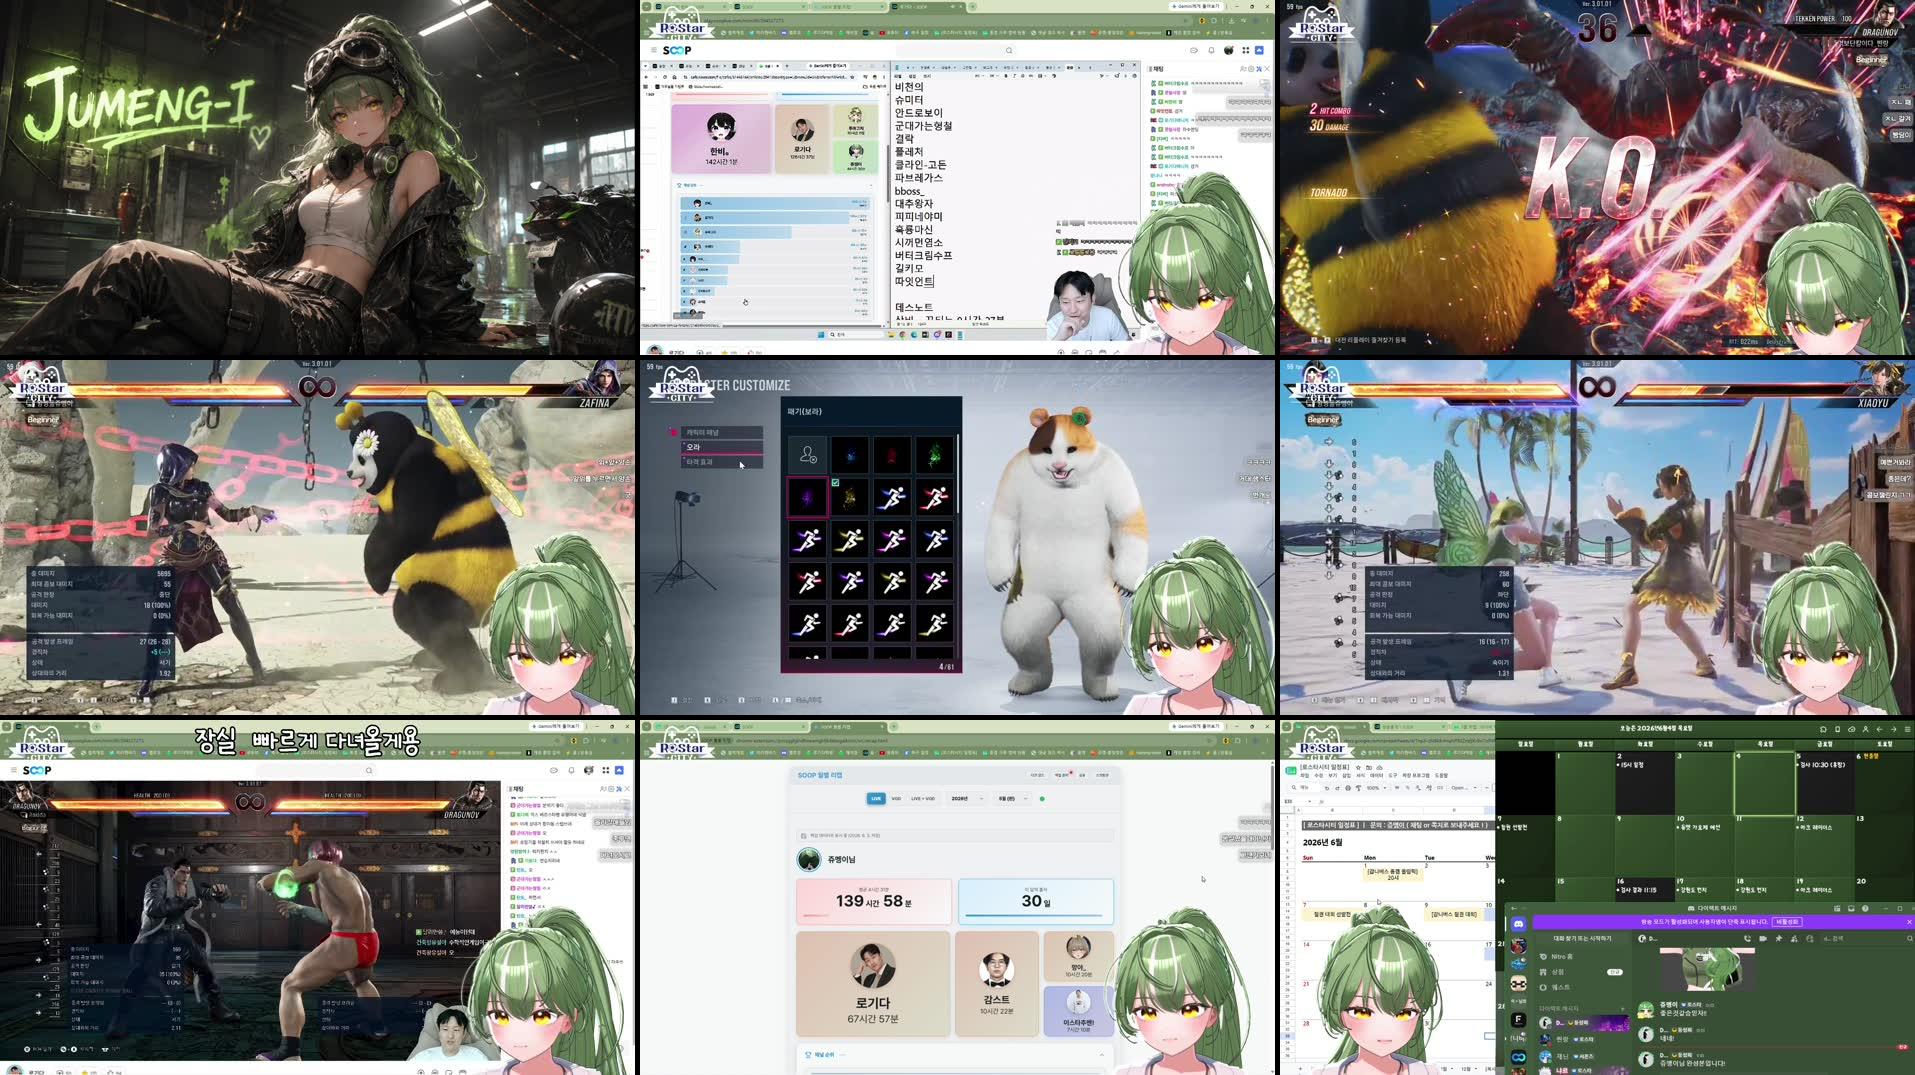This screenshot has height=1075, width=1915.
Task: Click the home icon in calendar widget header
Action: 1823,729
